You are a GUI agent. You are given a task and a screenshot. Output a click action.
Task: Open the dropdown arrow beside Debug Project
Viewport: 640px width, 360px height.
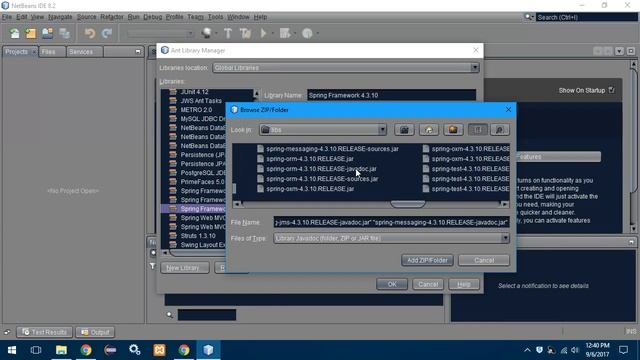click(x=295, y=33)
